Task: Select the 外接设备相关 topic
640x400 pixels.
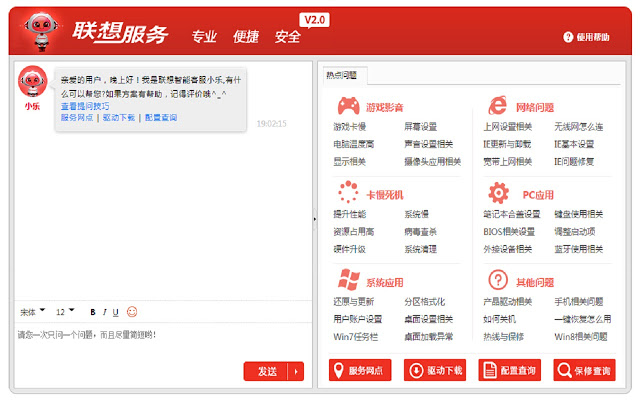Action: point(508,249)
